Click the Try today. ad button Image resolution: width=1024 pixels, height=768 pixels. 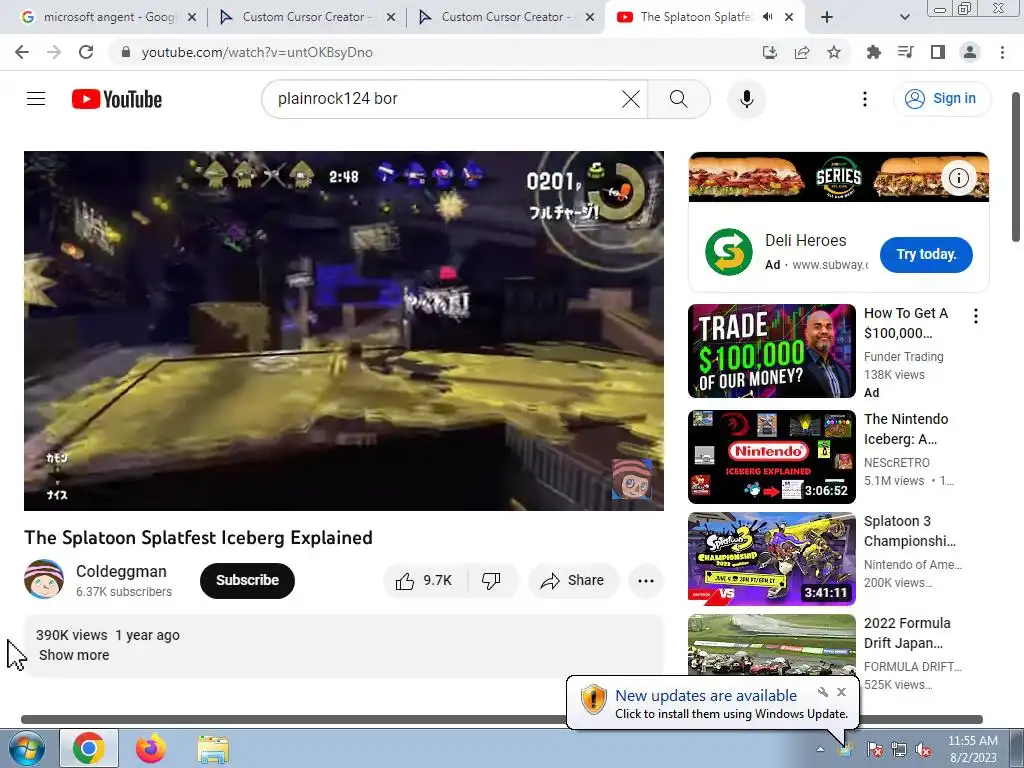tap(926, 255)
